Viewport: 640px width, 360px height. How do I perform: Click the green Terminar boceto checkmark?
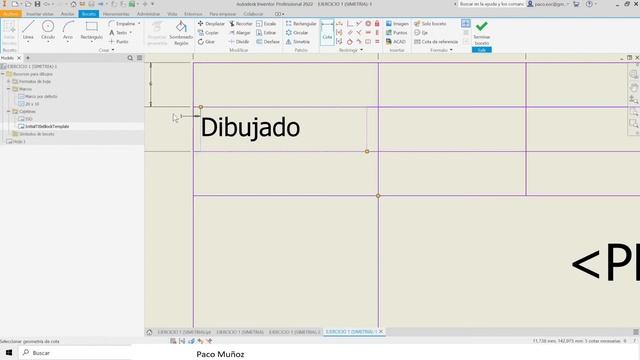[482, 26]
